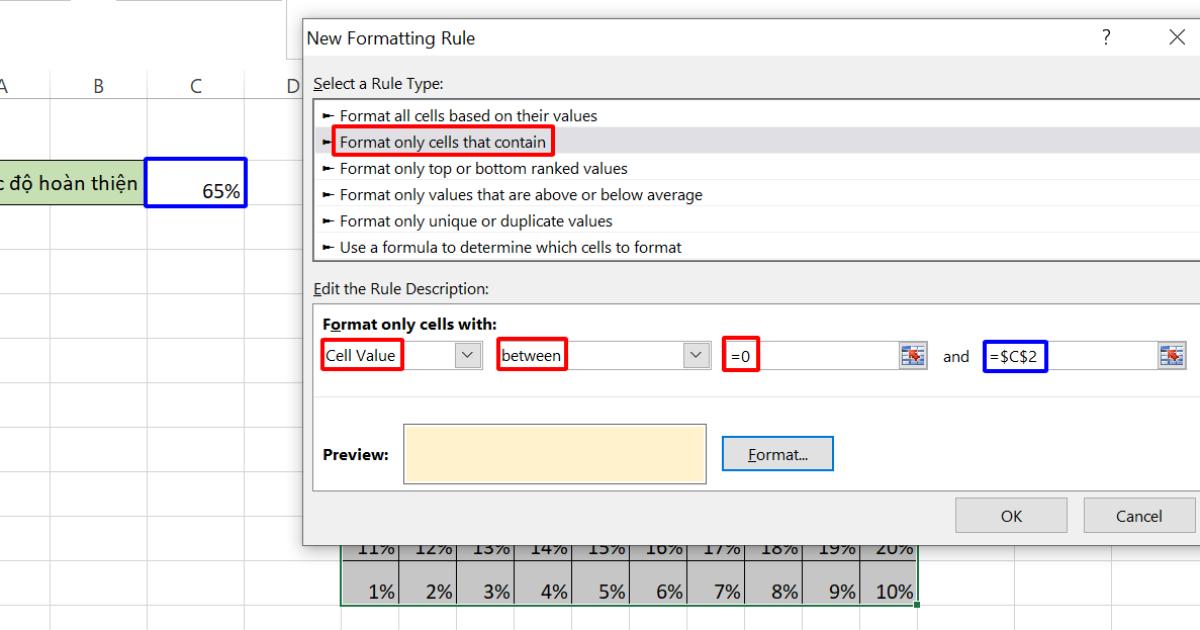Click column header C
1200x630 pixels.
[x=196, y=86]
